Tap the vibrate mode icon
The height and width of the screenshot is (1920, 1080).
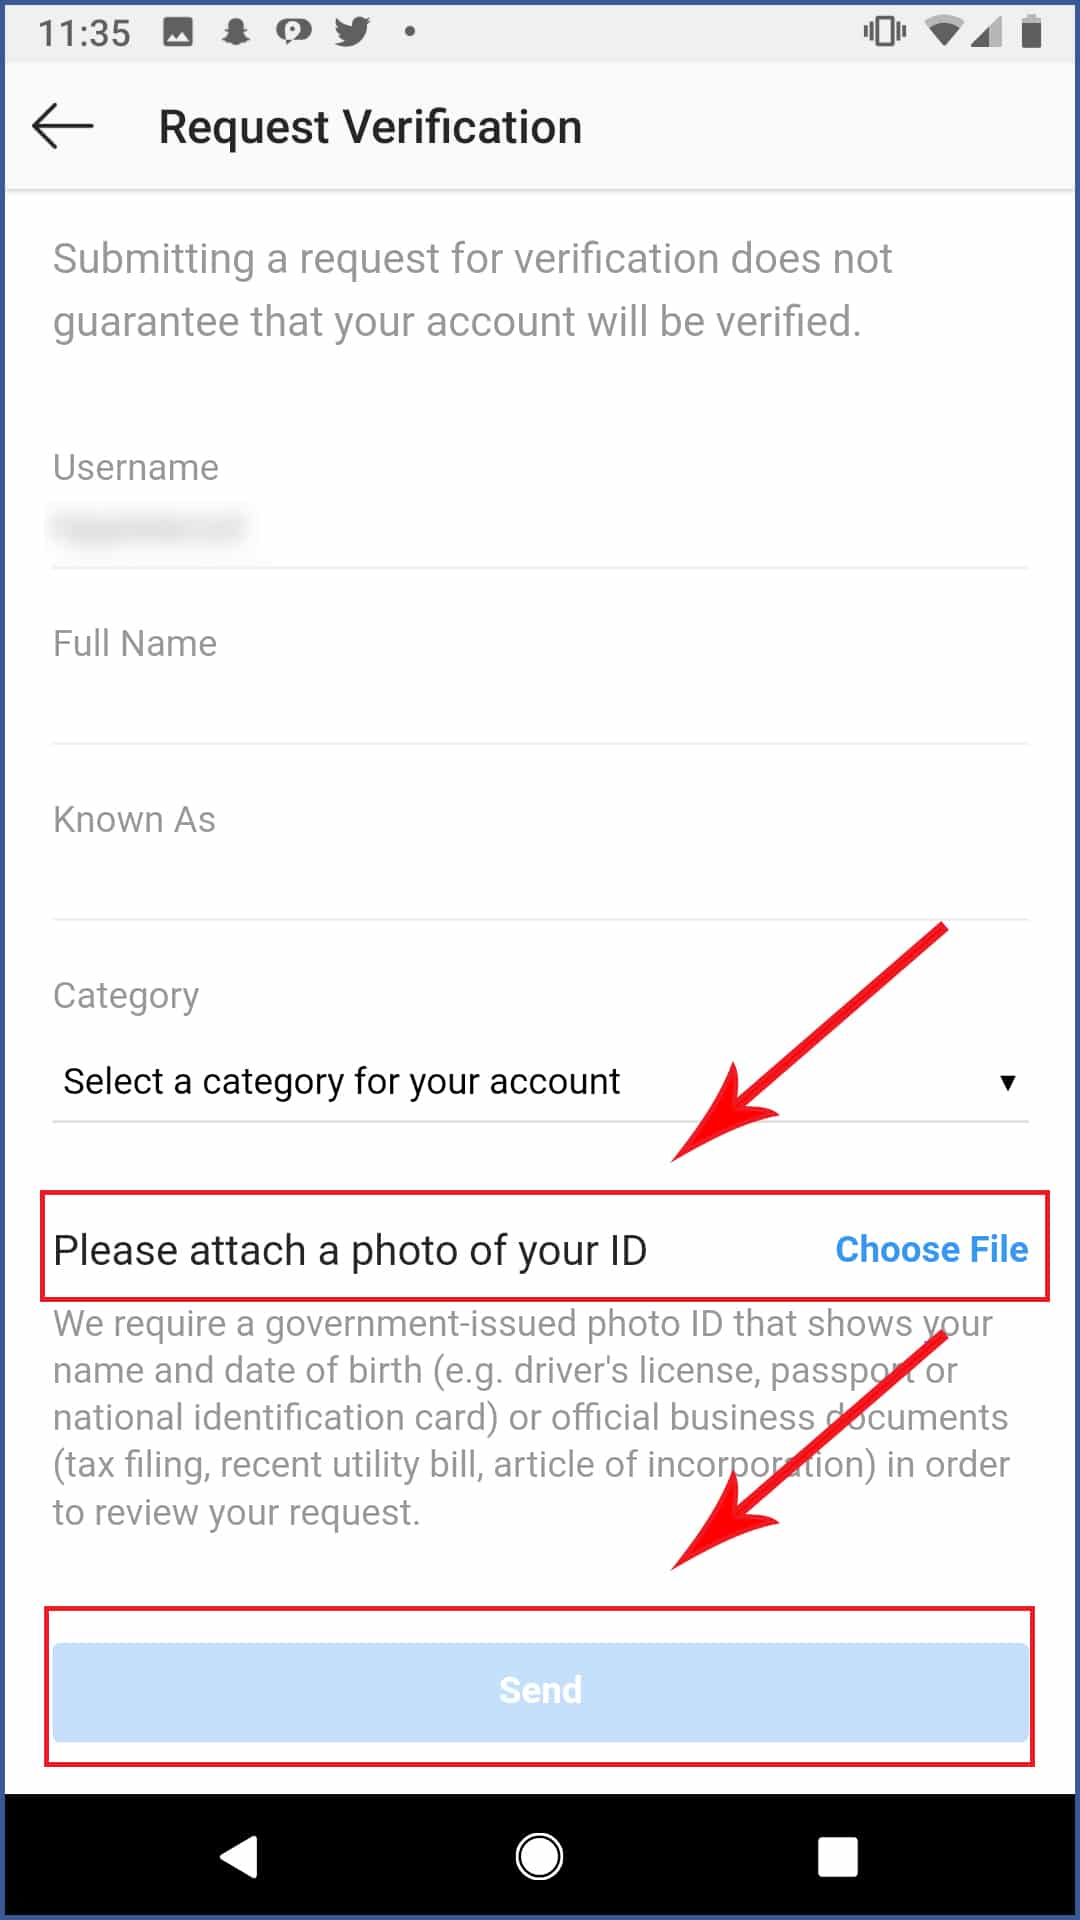(884, 33)
